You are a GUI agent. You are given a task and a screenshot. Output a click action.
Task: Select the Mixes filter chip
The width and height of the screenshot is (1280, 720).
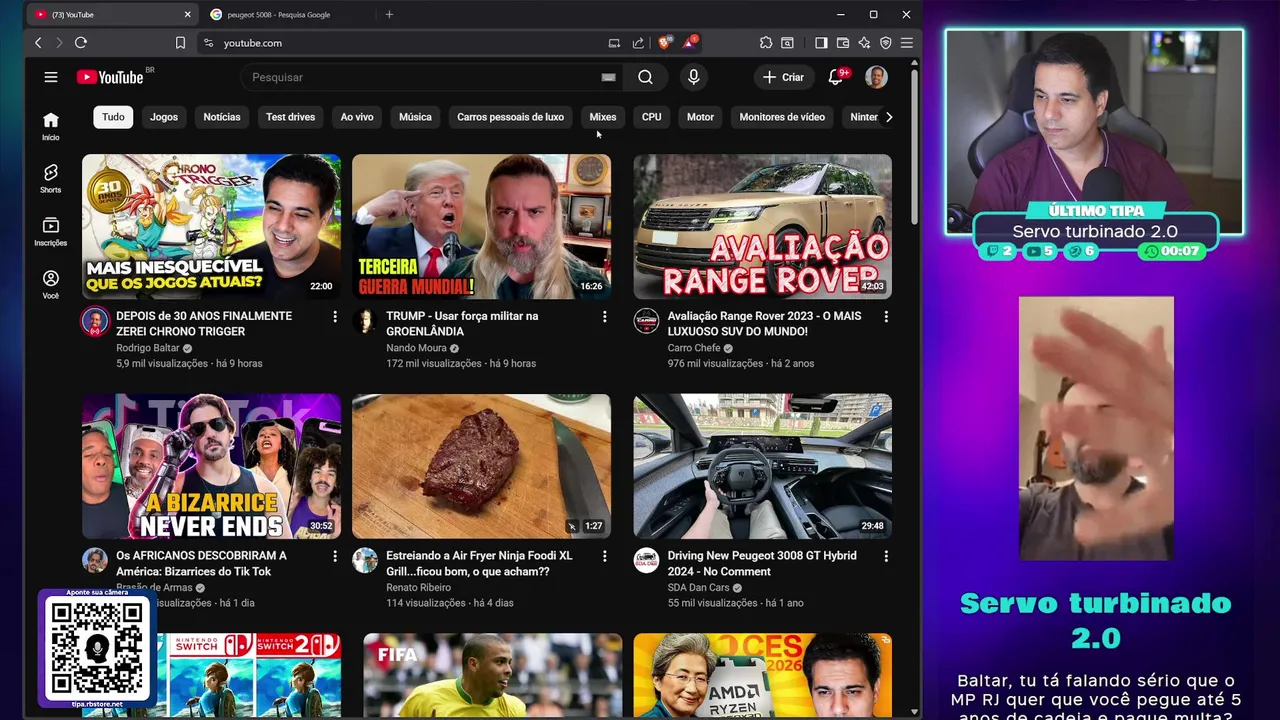pos(603,117)
